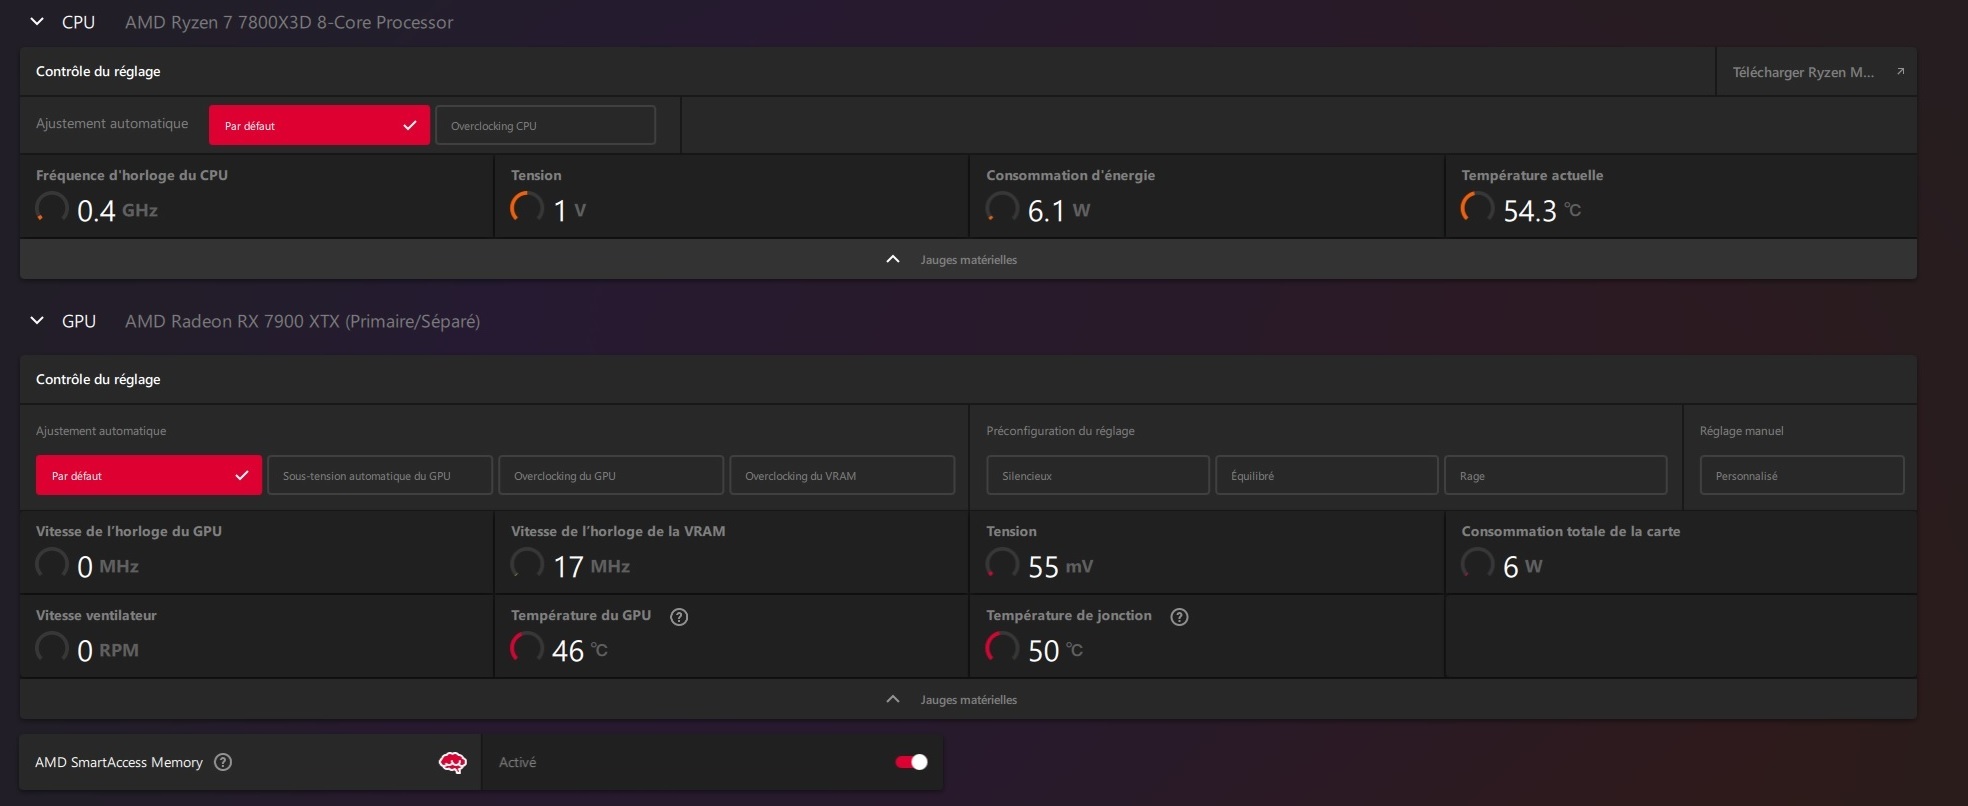Collapse the GPU section chevron
Image resolution: width=1968 pixels, height=806 pixels.
(37, 320)
